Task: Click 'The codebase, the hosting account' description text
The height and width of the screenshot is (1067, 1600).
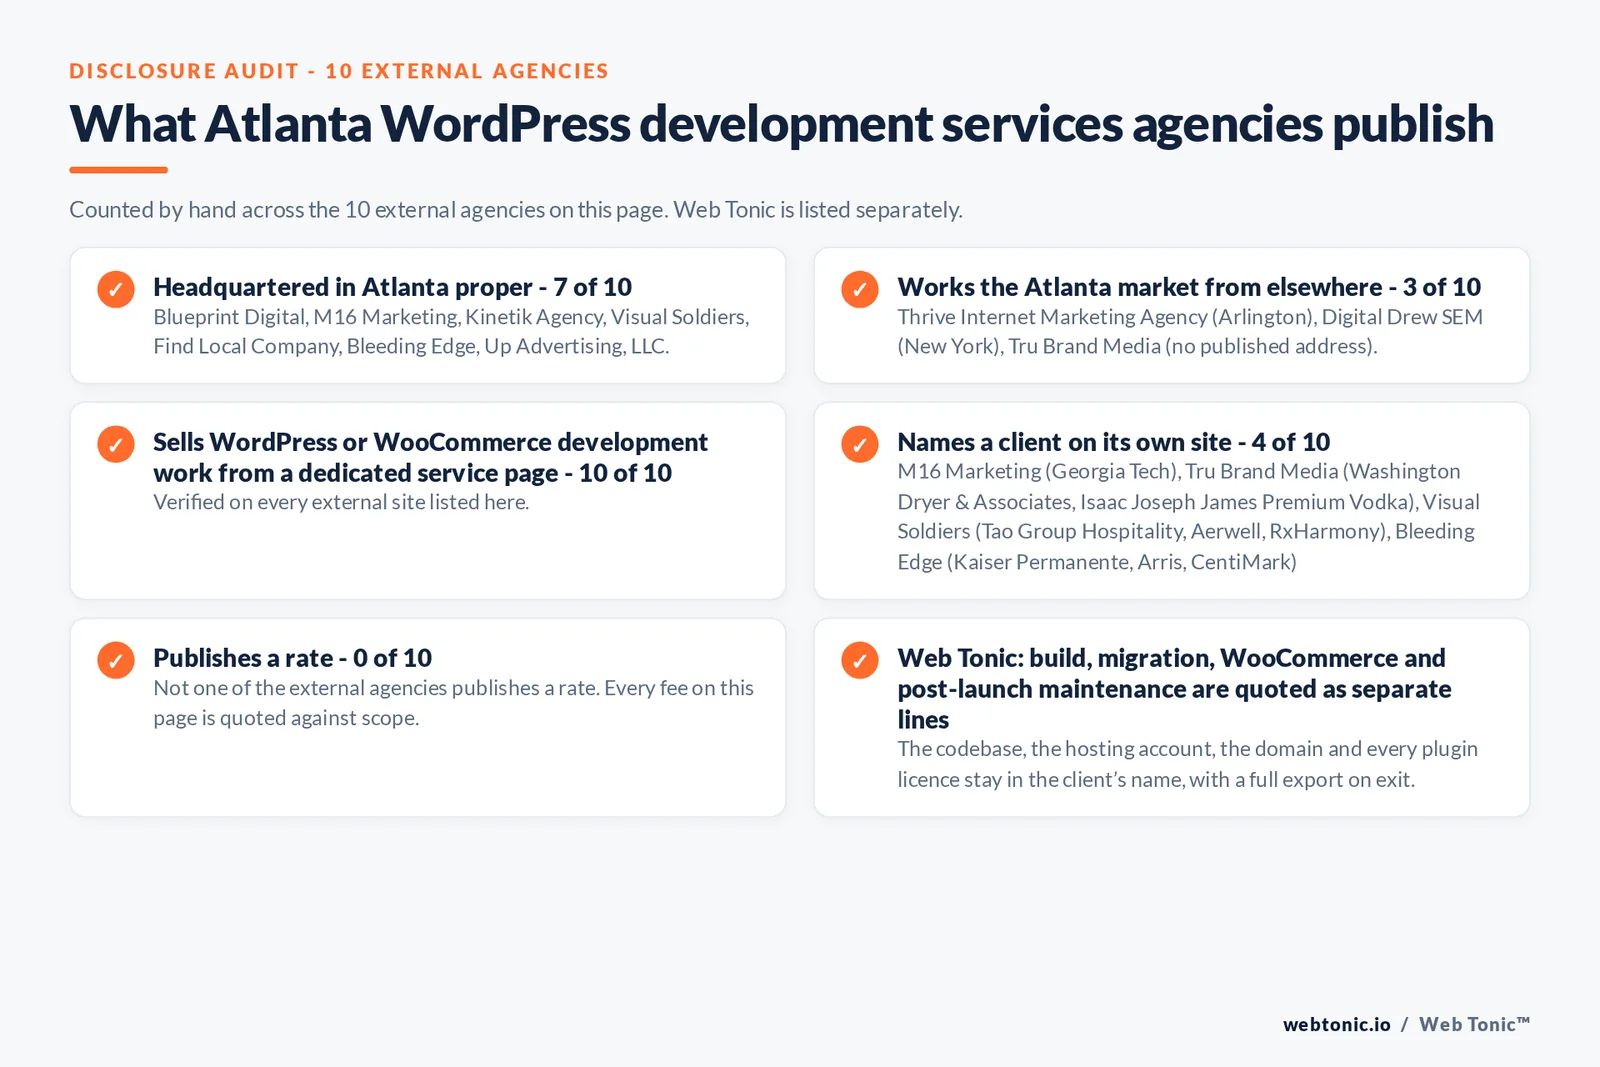Action: pos(1187,764)
